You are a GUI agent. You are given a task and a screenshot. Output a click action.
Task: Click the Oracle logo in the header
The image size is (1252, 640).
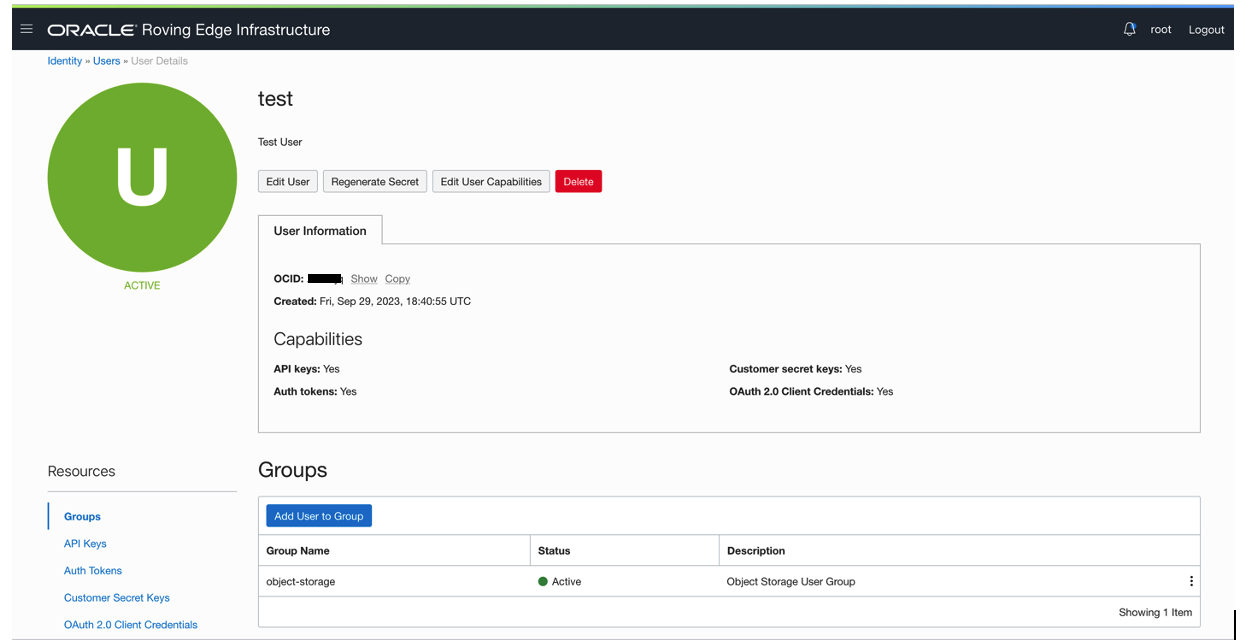(x=88, y=29)
